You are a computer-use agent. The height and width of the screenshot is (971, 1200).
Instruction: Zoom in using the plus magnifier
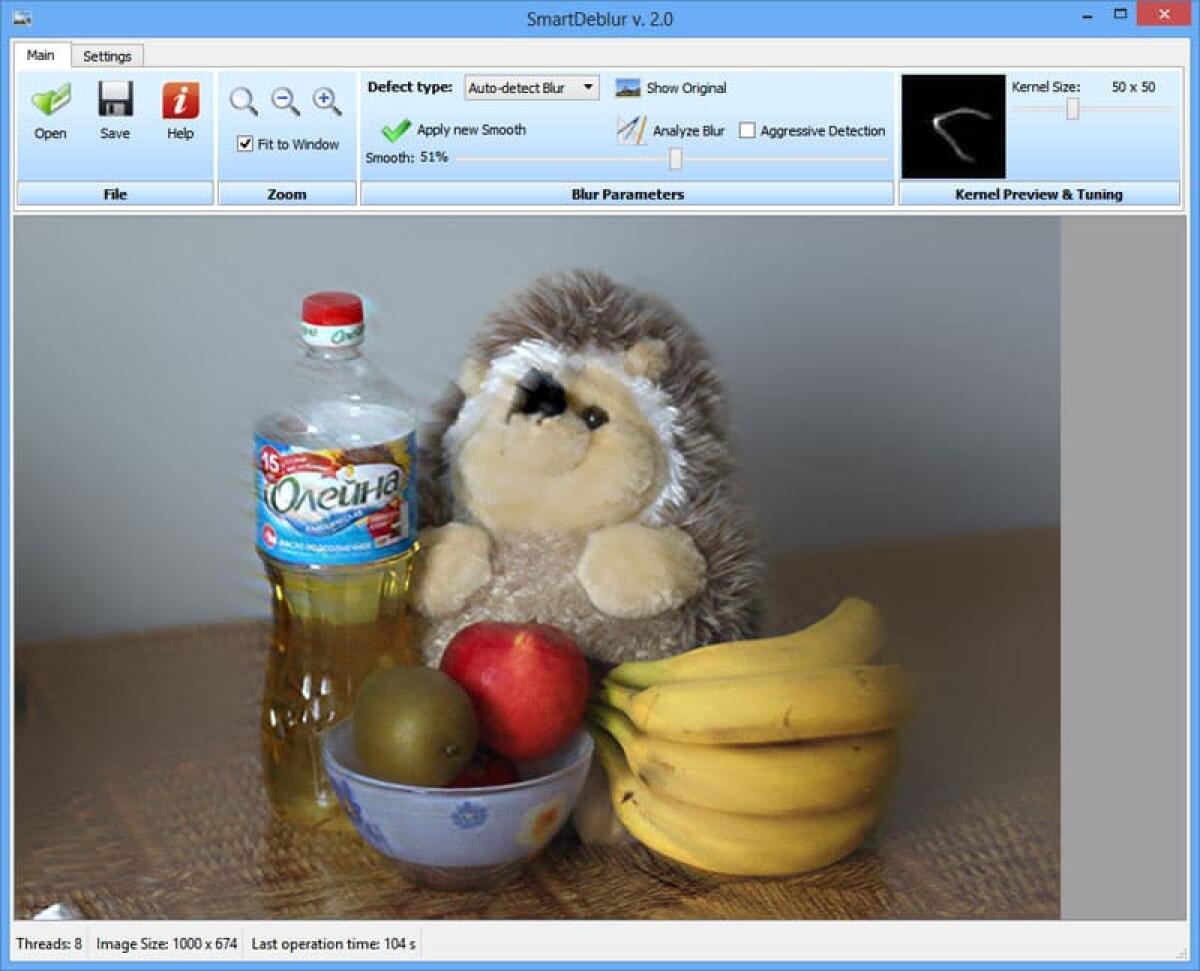[x=327, y=101]
